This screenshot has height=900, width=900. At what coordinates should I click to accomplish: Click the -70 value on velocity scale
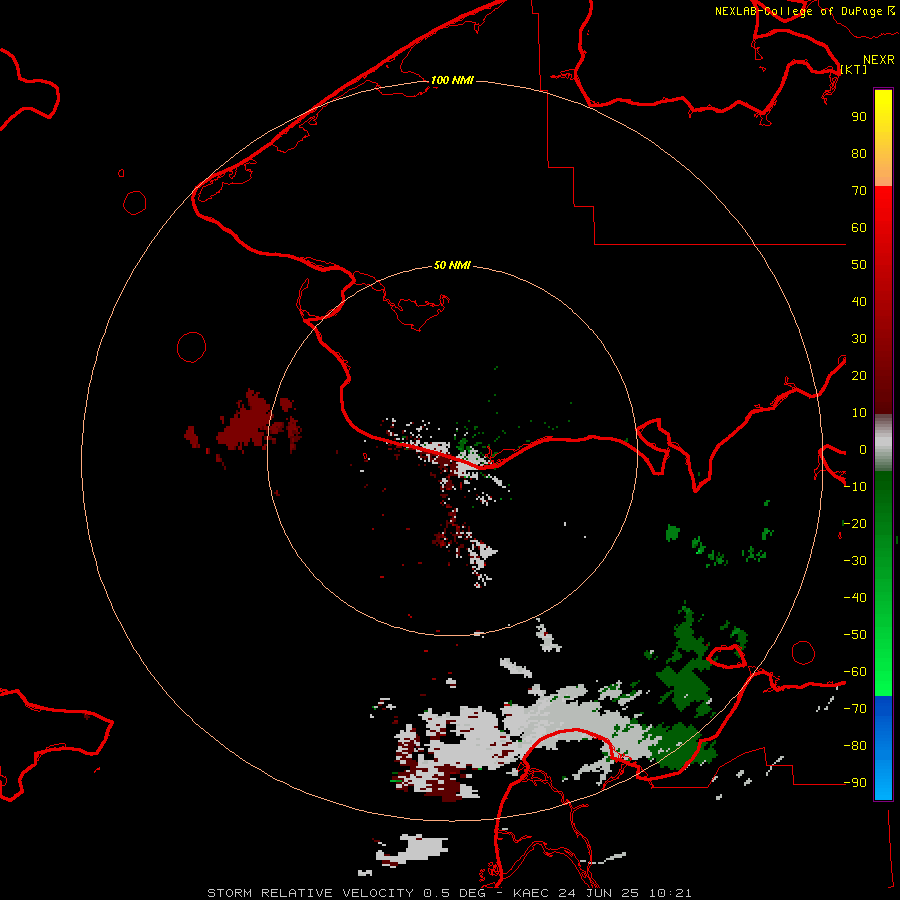(855, 709)
